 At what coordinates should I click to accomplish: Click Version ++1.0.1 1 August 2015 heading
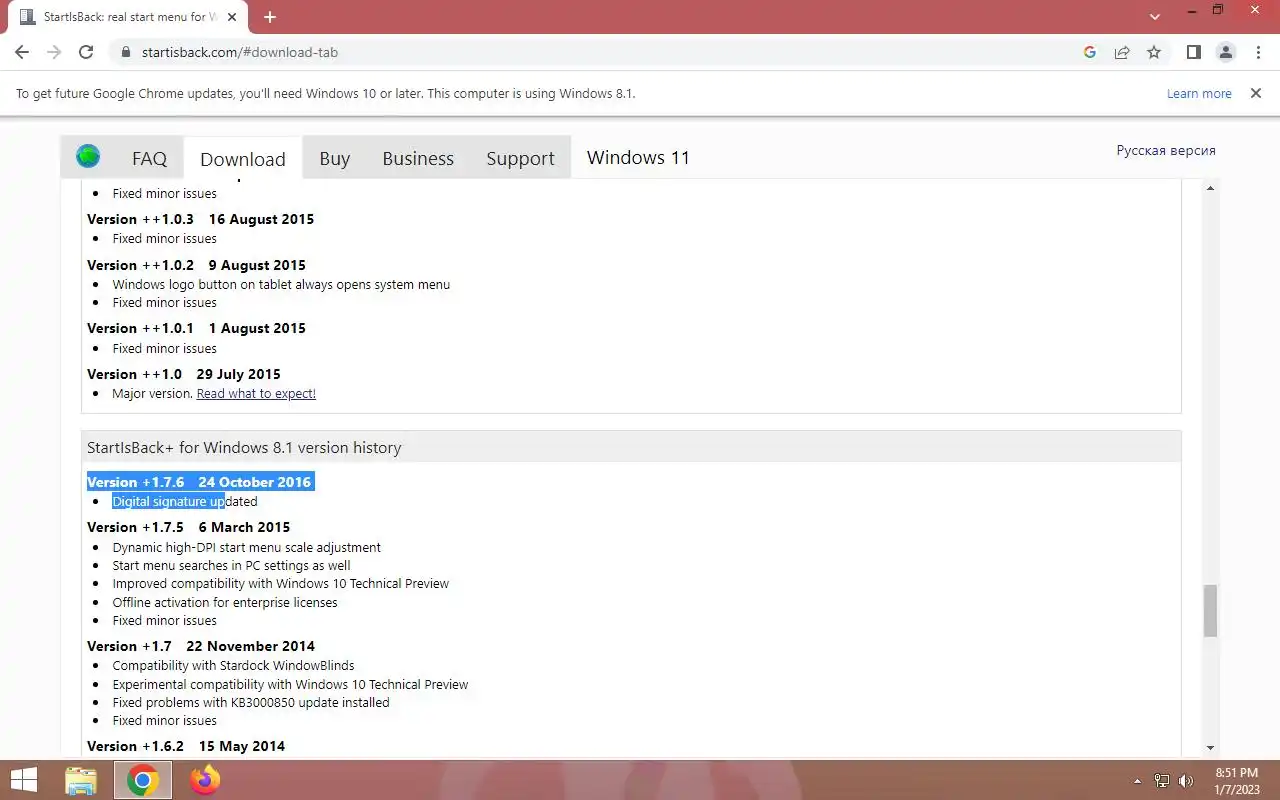click(196, 328)
